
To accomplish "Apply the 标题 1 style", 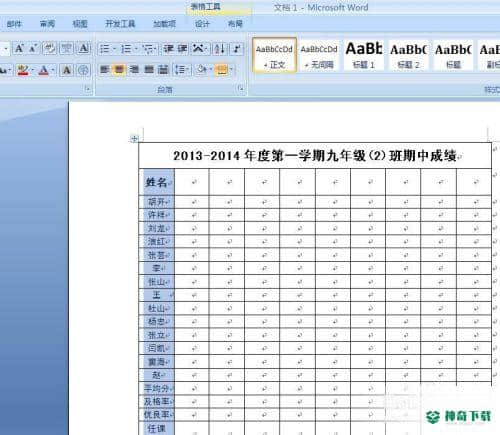I will click(x=364, y=55).
